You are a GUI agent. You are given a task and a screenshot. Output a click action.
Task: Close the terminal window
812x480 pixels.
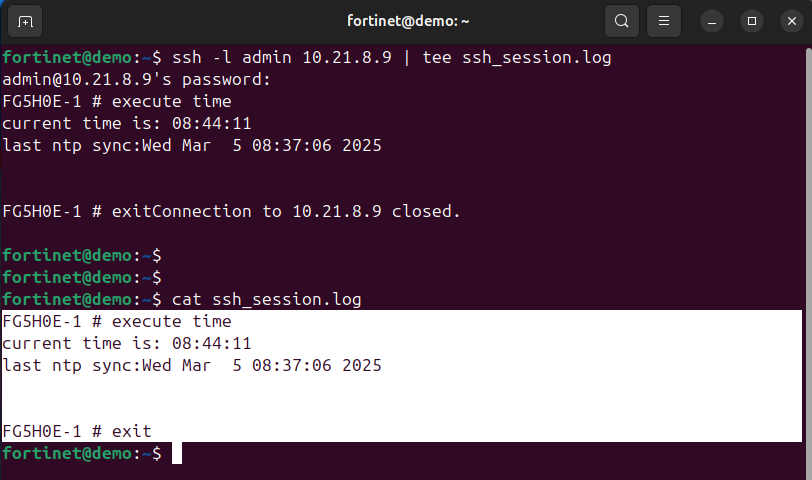coord(788,20)
